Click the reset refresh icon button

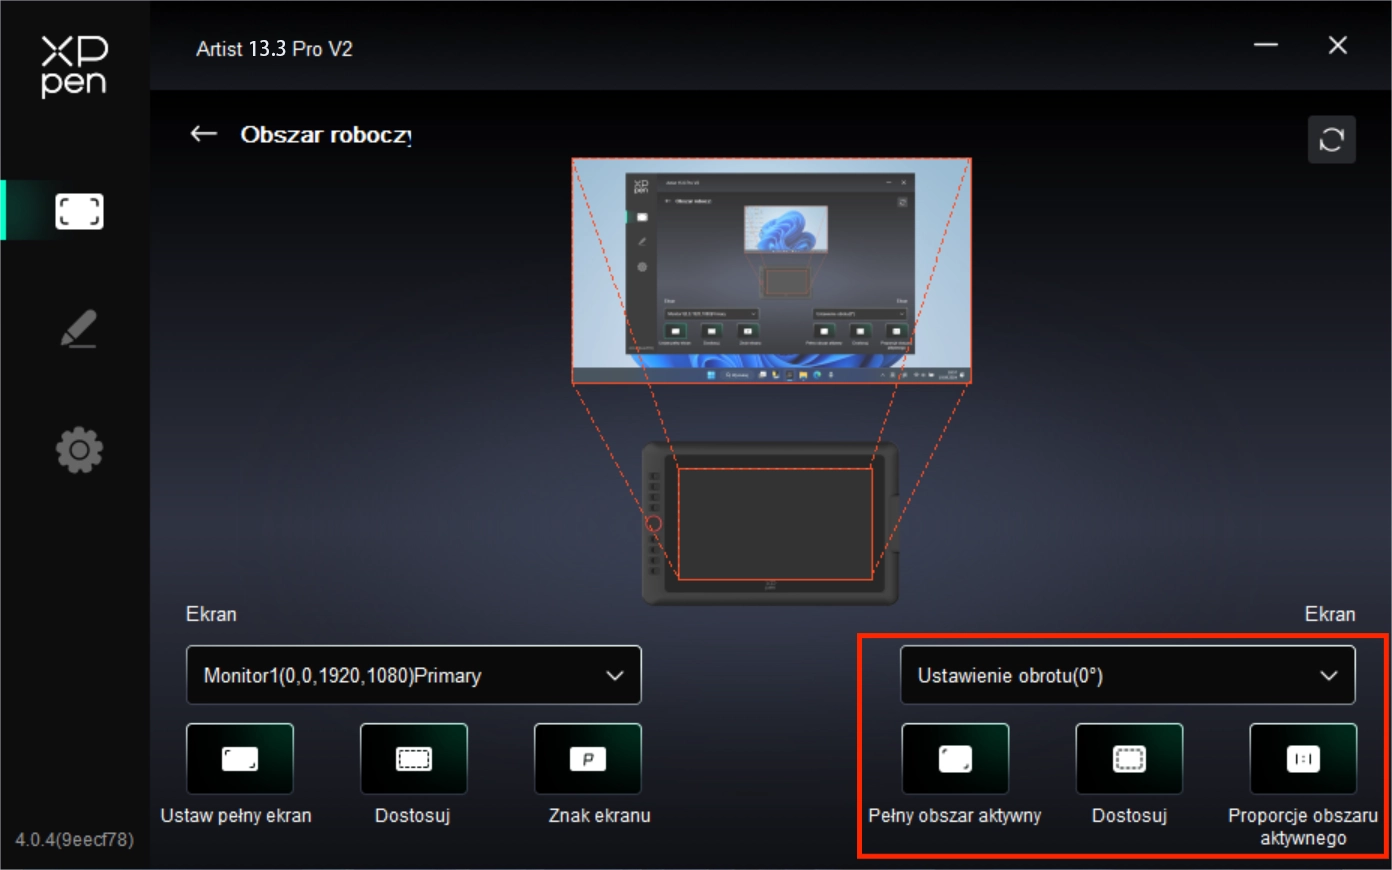tap(1331, 139)
